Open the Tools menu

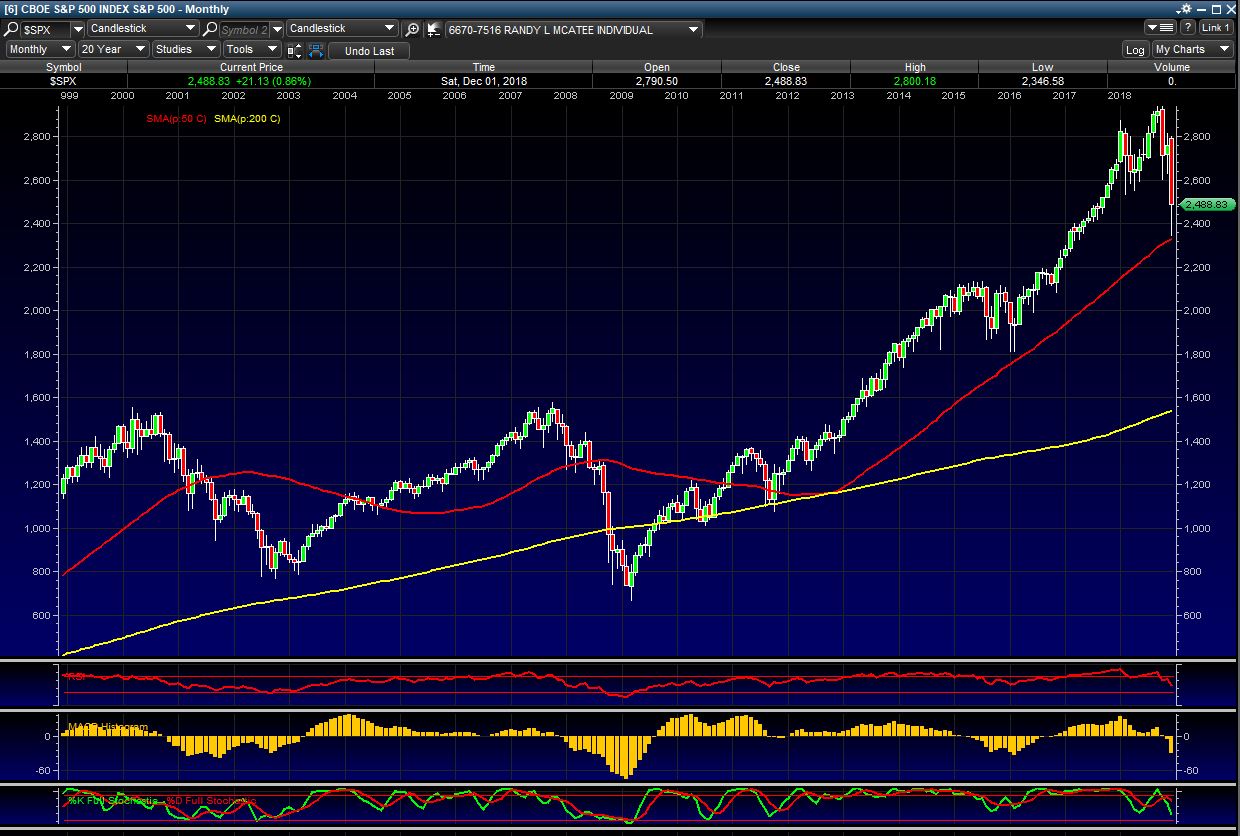(251, 49)
